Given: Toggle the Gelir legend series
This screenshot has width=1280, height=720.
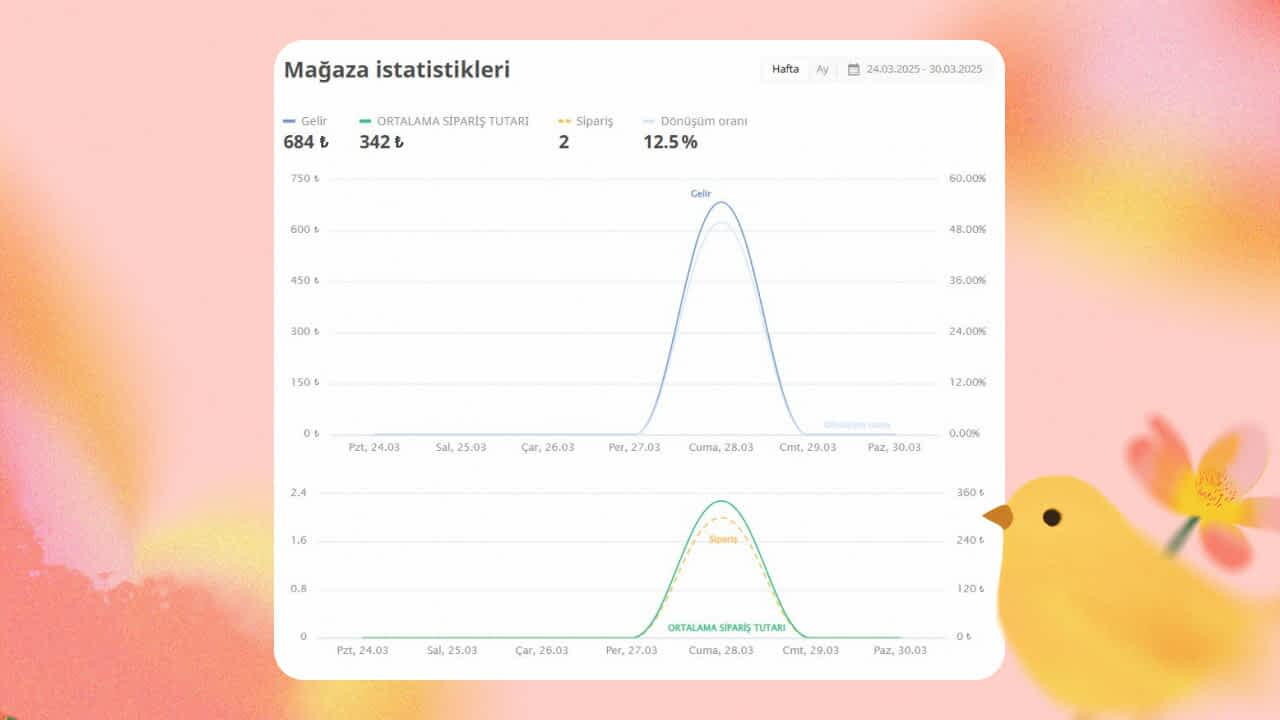Looking at the screenshot, I should [306, 121].
